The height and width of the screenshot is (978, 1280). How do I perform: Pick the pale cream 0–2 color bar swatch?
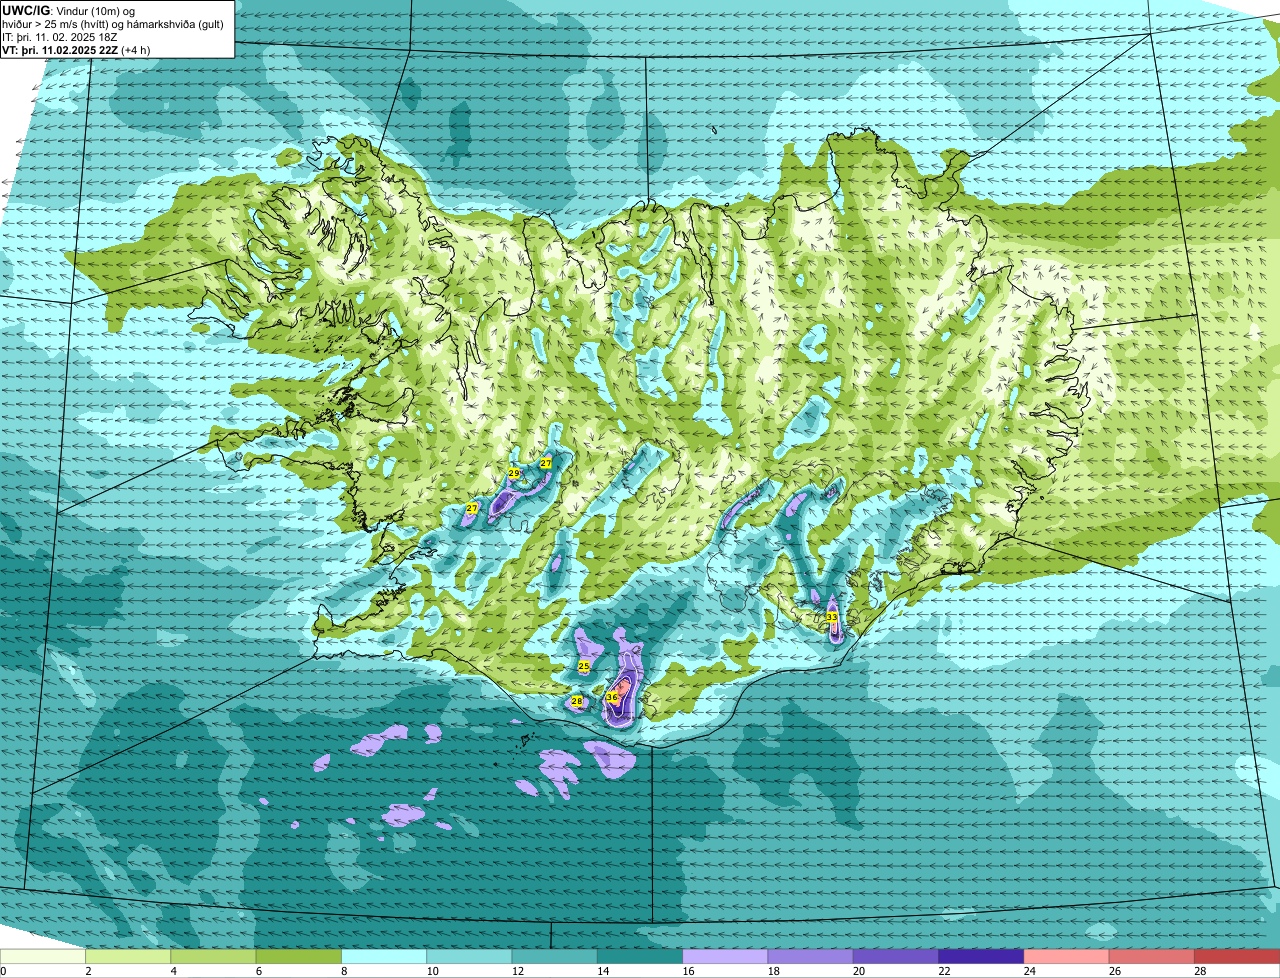pos(43,956)
